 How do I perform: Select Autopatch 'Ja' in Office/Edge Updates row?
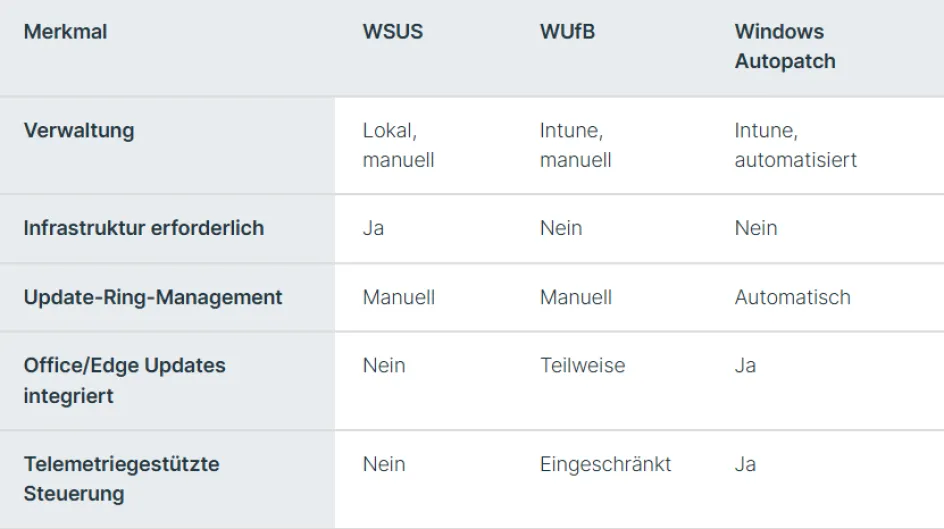pyautogui.click(x=745, y=366)
